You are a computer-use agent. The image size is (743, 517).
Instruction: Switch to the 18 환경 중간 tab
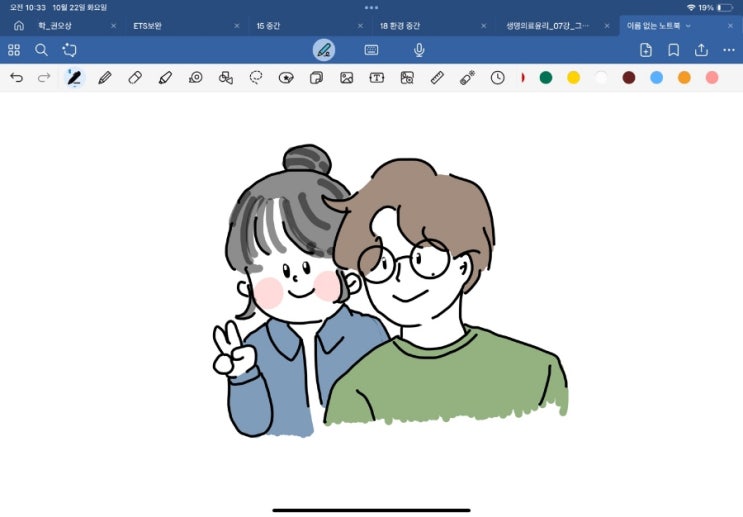[399, 26]
